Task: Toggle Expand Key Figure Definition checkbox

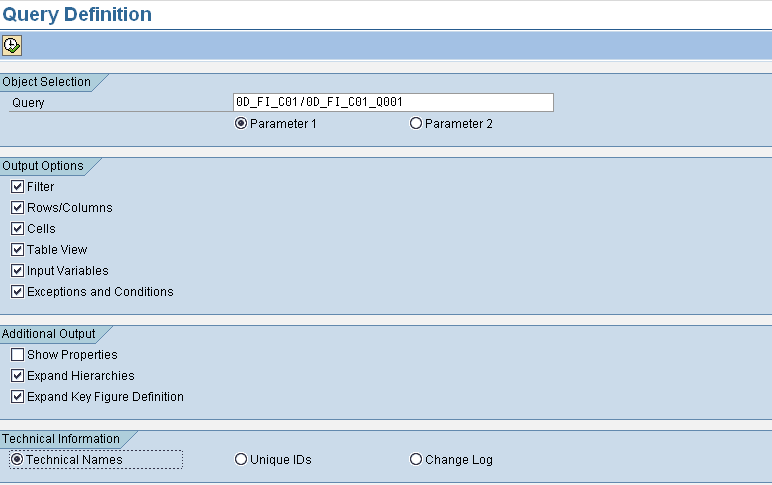Action: pyautogui.click(x=17, y=397)
